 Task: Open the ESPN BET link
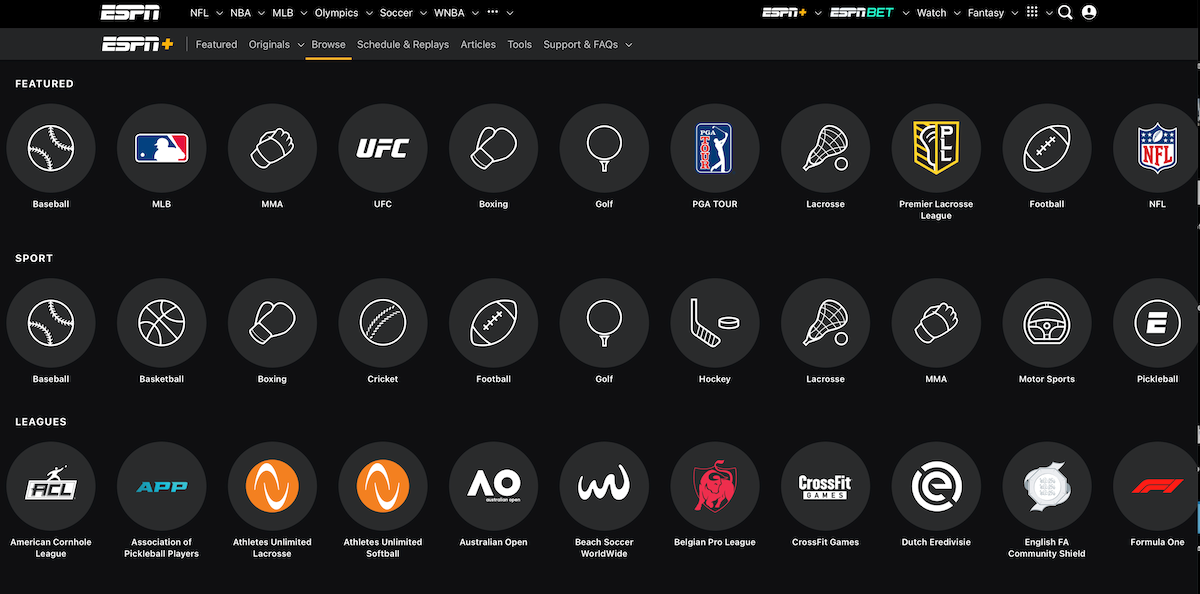pos(862,13)
